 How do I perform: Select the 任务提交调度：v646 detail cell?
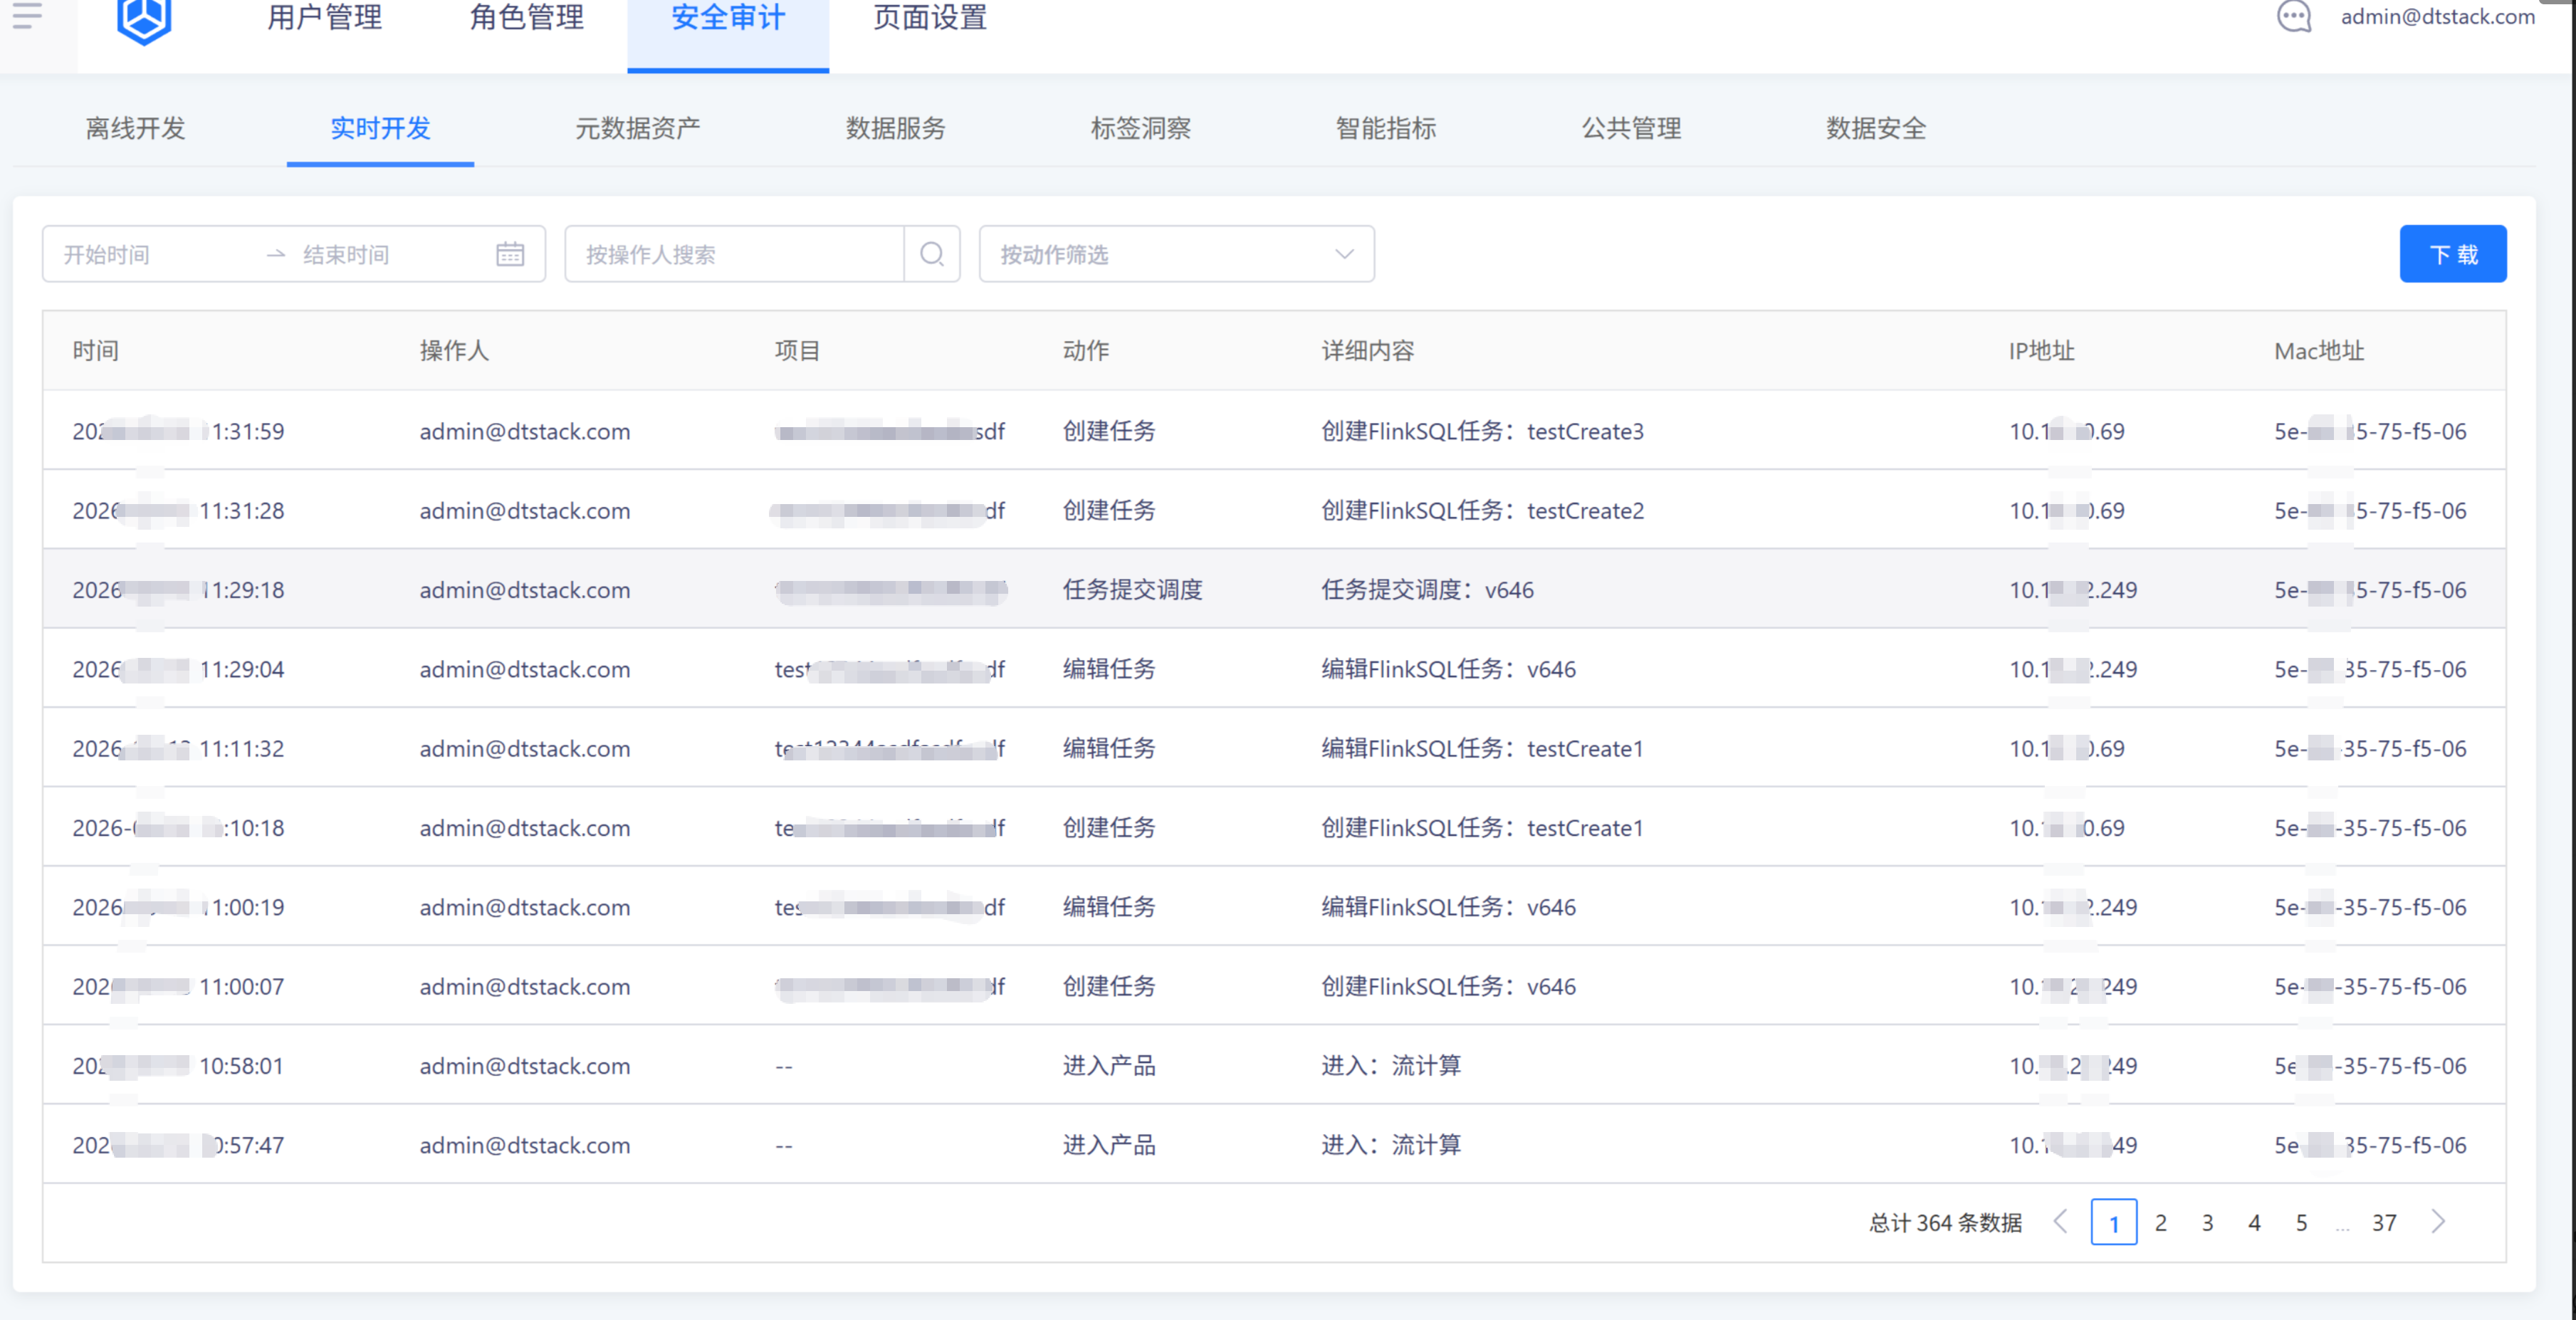(x=1427, y=589)
